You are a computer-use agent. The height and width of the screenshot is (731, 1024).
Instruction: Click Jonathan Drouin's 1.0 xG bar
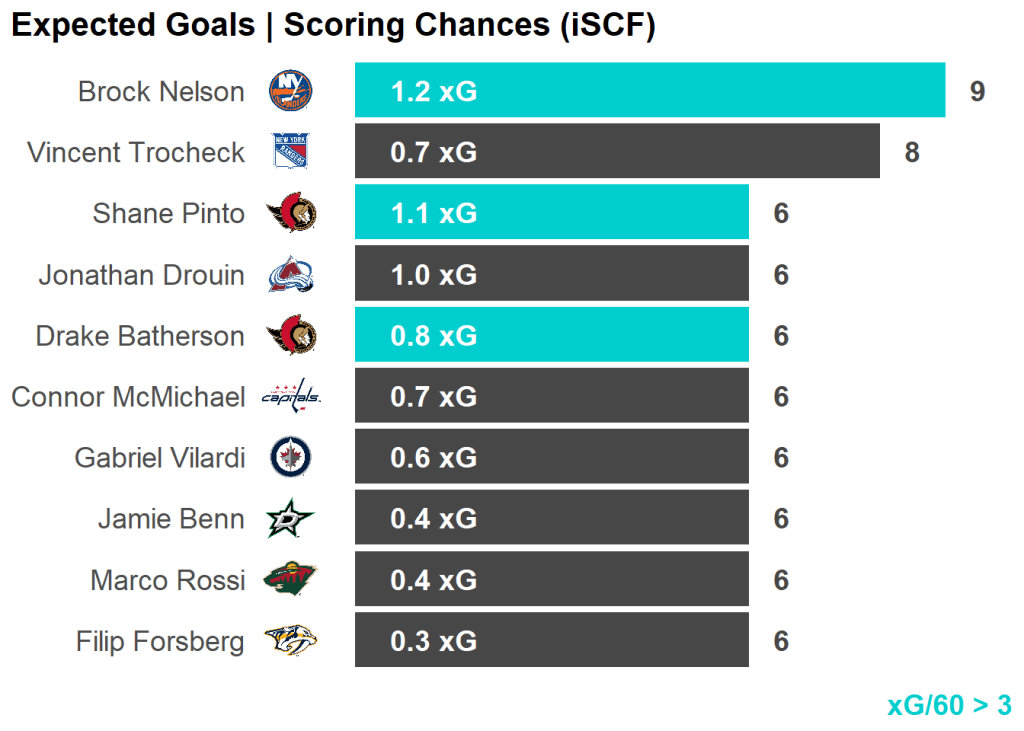tap(551, 274)
